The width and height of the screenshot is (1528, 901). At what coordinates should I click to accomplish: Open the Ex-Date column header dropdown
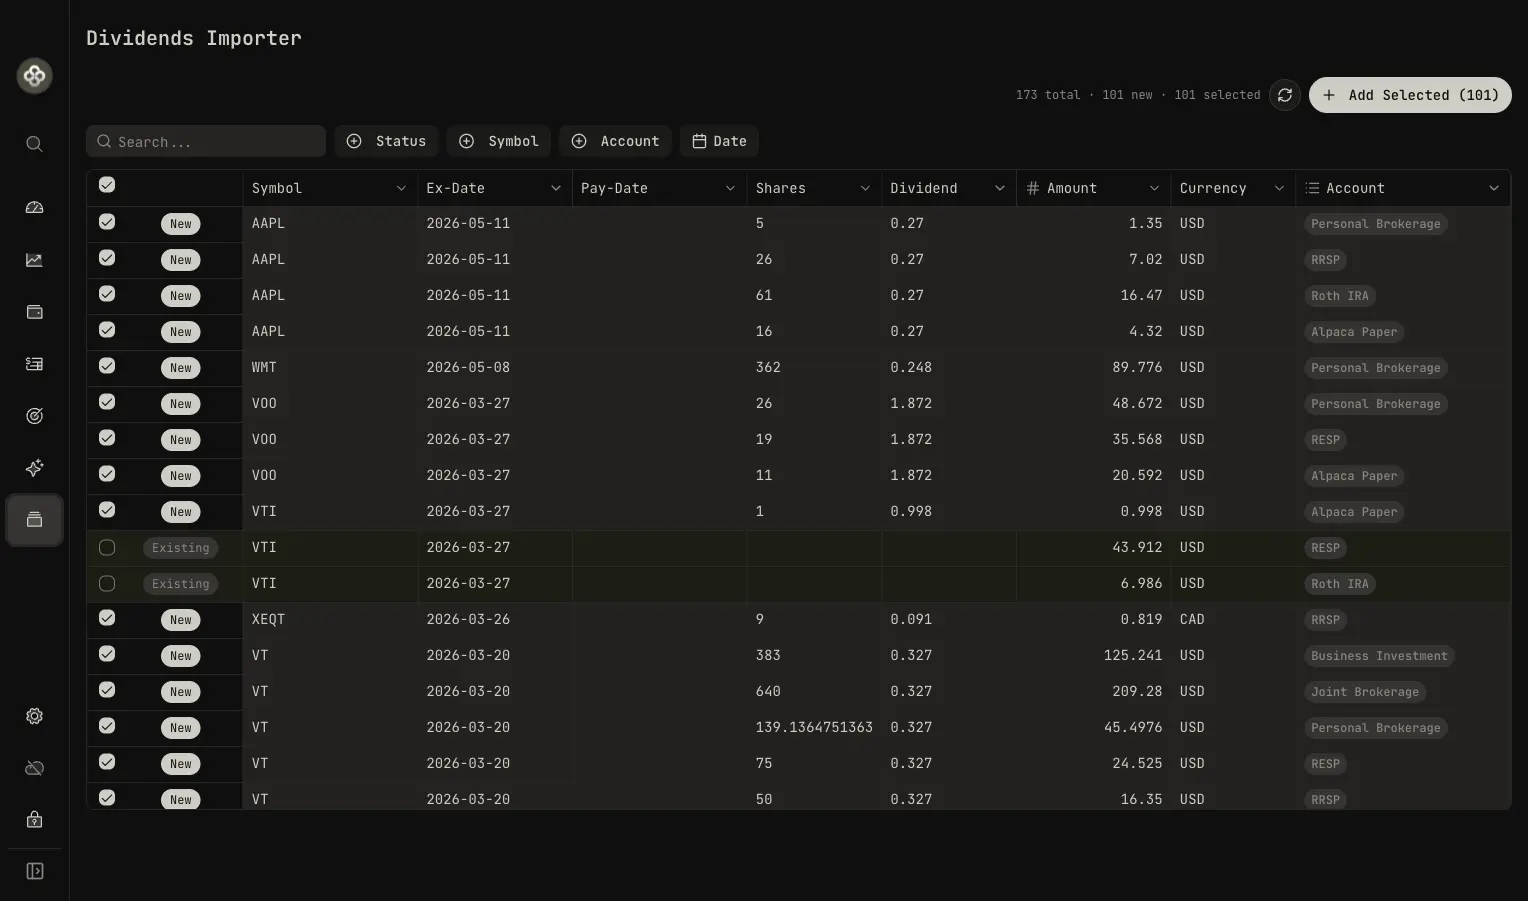[556, 188]
